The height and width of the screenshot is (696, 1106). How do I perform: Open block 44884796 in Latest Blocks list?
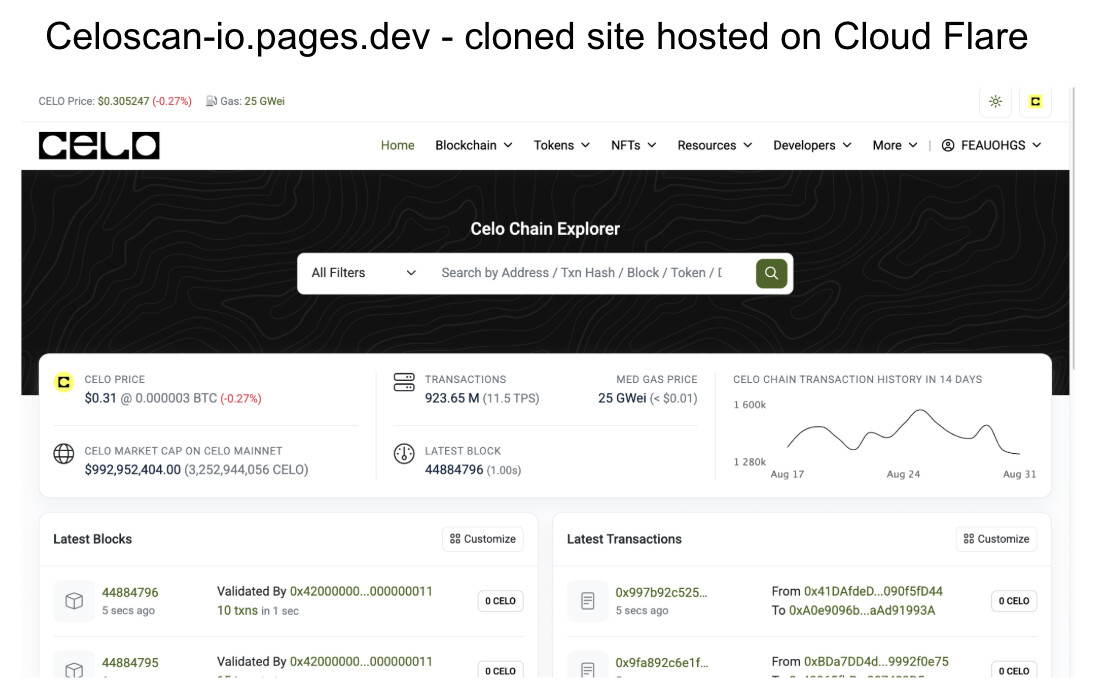click(x=130, y=592)
